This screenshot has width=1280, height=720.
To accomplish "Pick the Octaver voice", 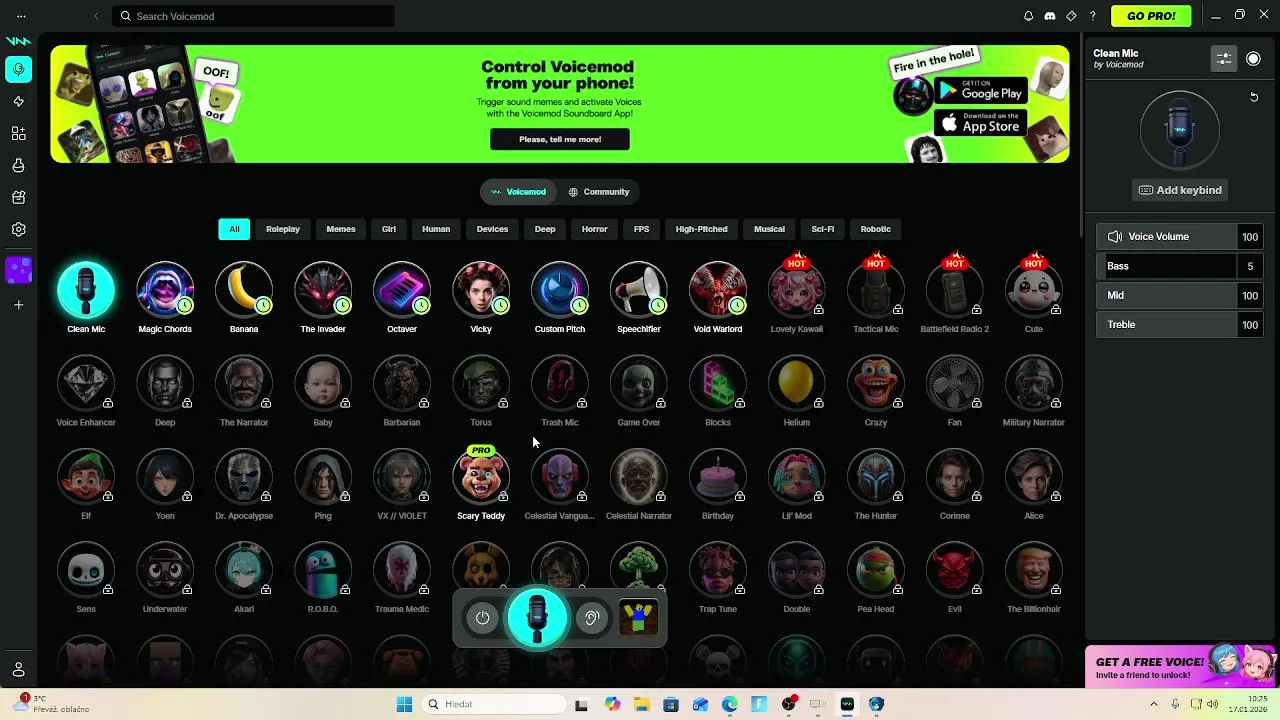I will (x=402, y=290).
